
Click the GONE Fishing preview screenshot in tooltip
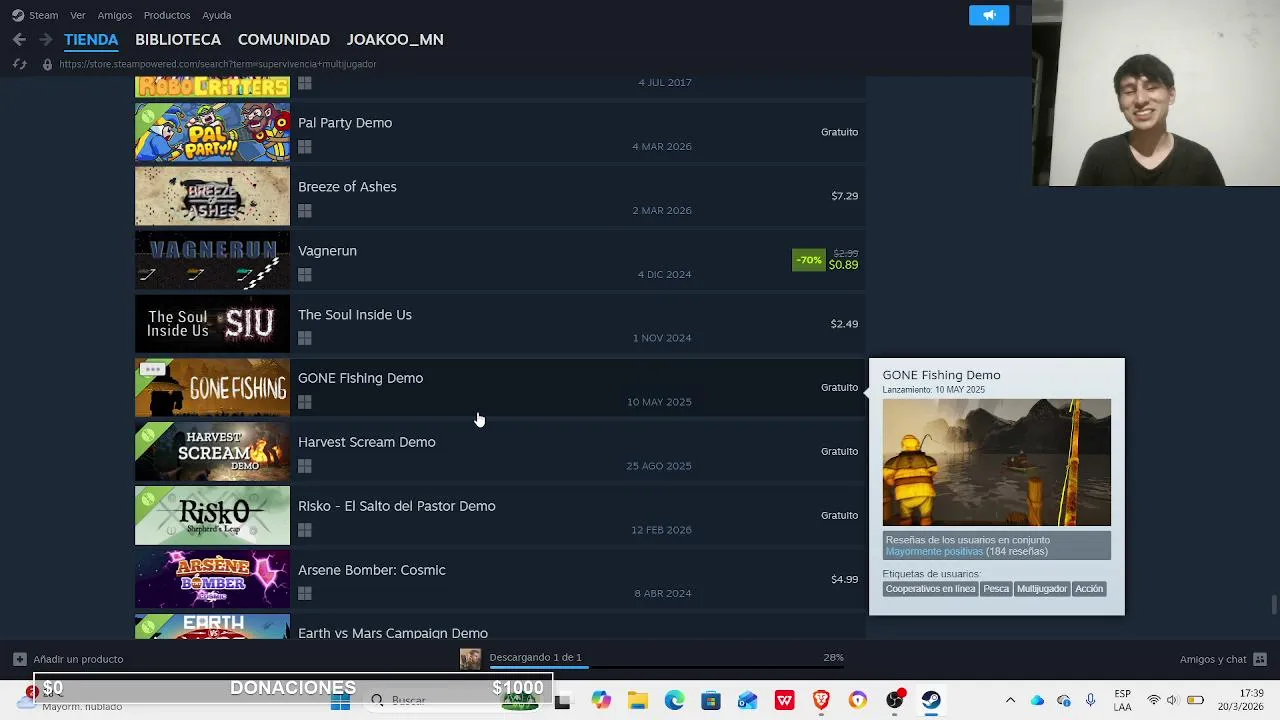(996, 462)
